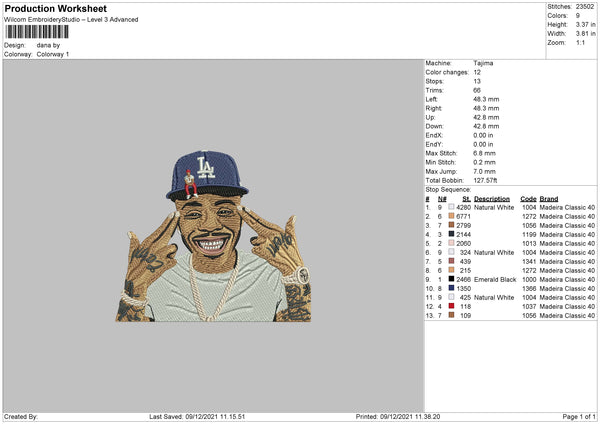This screenshot has height=424, width=600.
Task: Select the stitch count 2466 in row 9
Action: (463, 279)
